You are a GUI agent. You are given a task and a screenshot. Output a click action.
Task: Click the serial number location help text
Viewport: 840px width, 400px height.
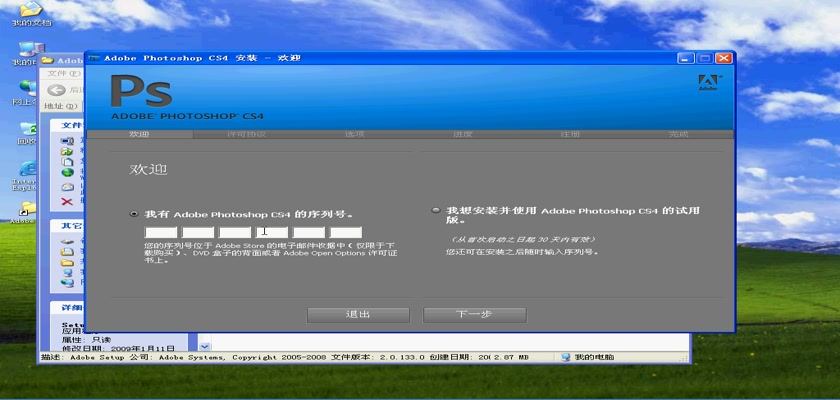[x=271, y=253]
